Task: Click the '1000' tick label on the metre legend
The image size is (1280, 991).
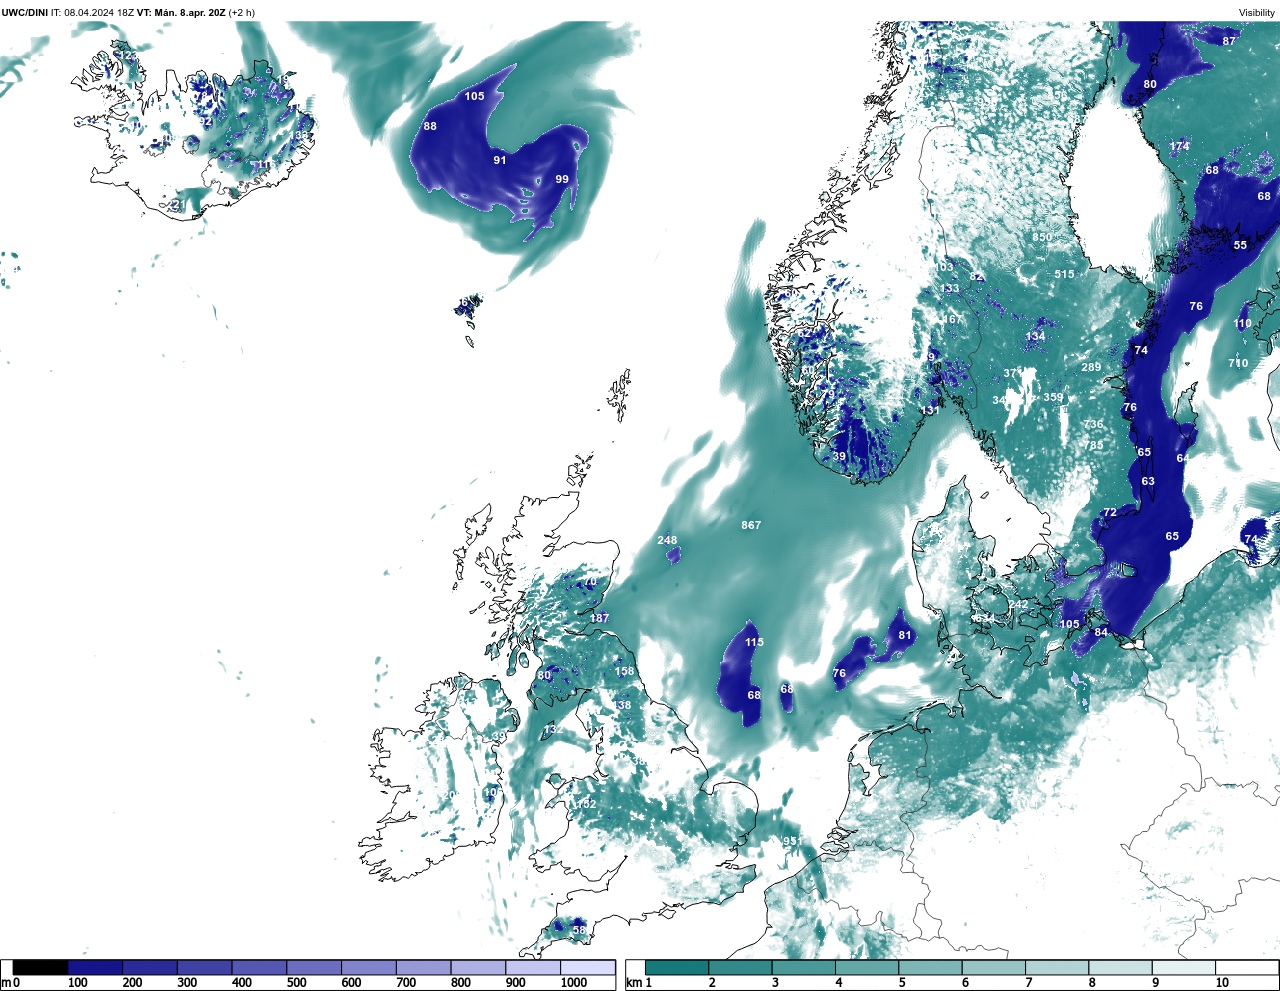Action: pos(574,983)
